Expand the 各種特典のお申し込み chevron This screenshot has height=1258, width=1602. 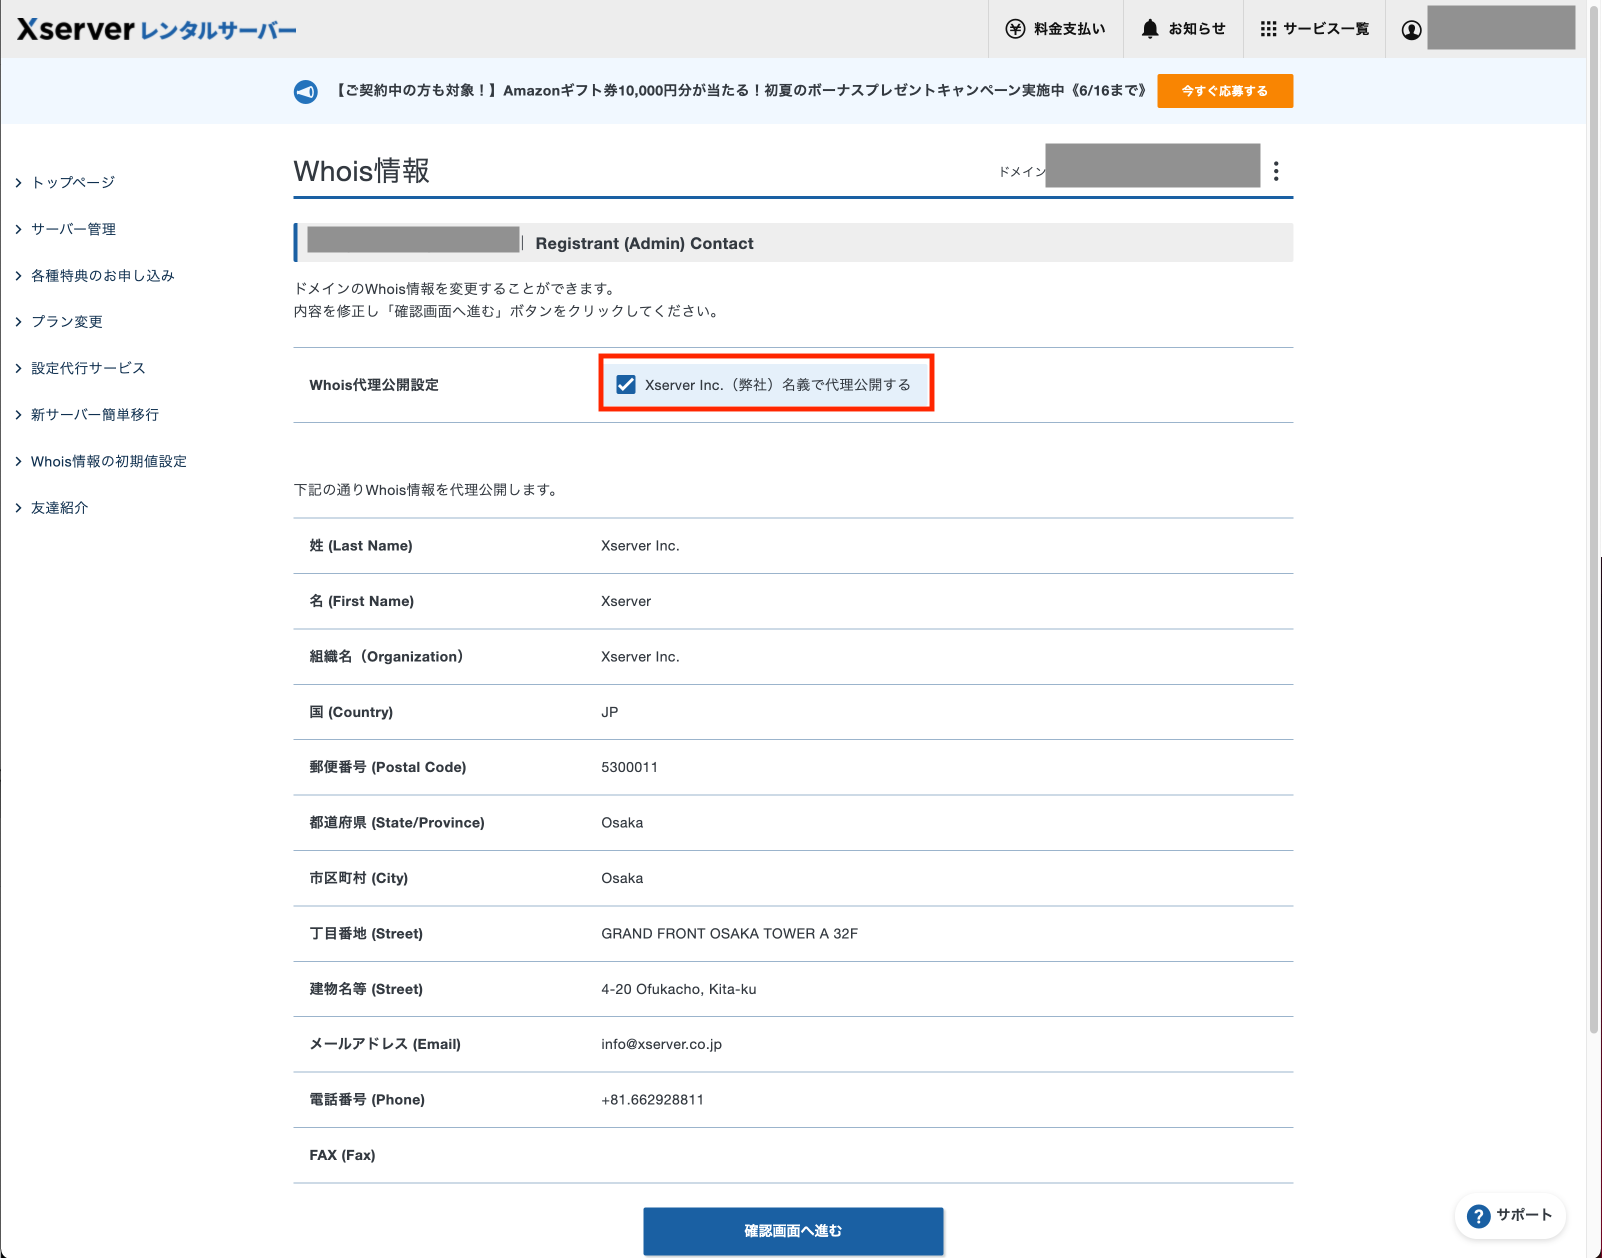coord(18,275)
